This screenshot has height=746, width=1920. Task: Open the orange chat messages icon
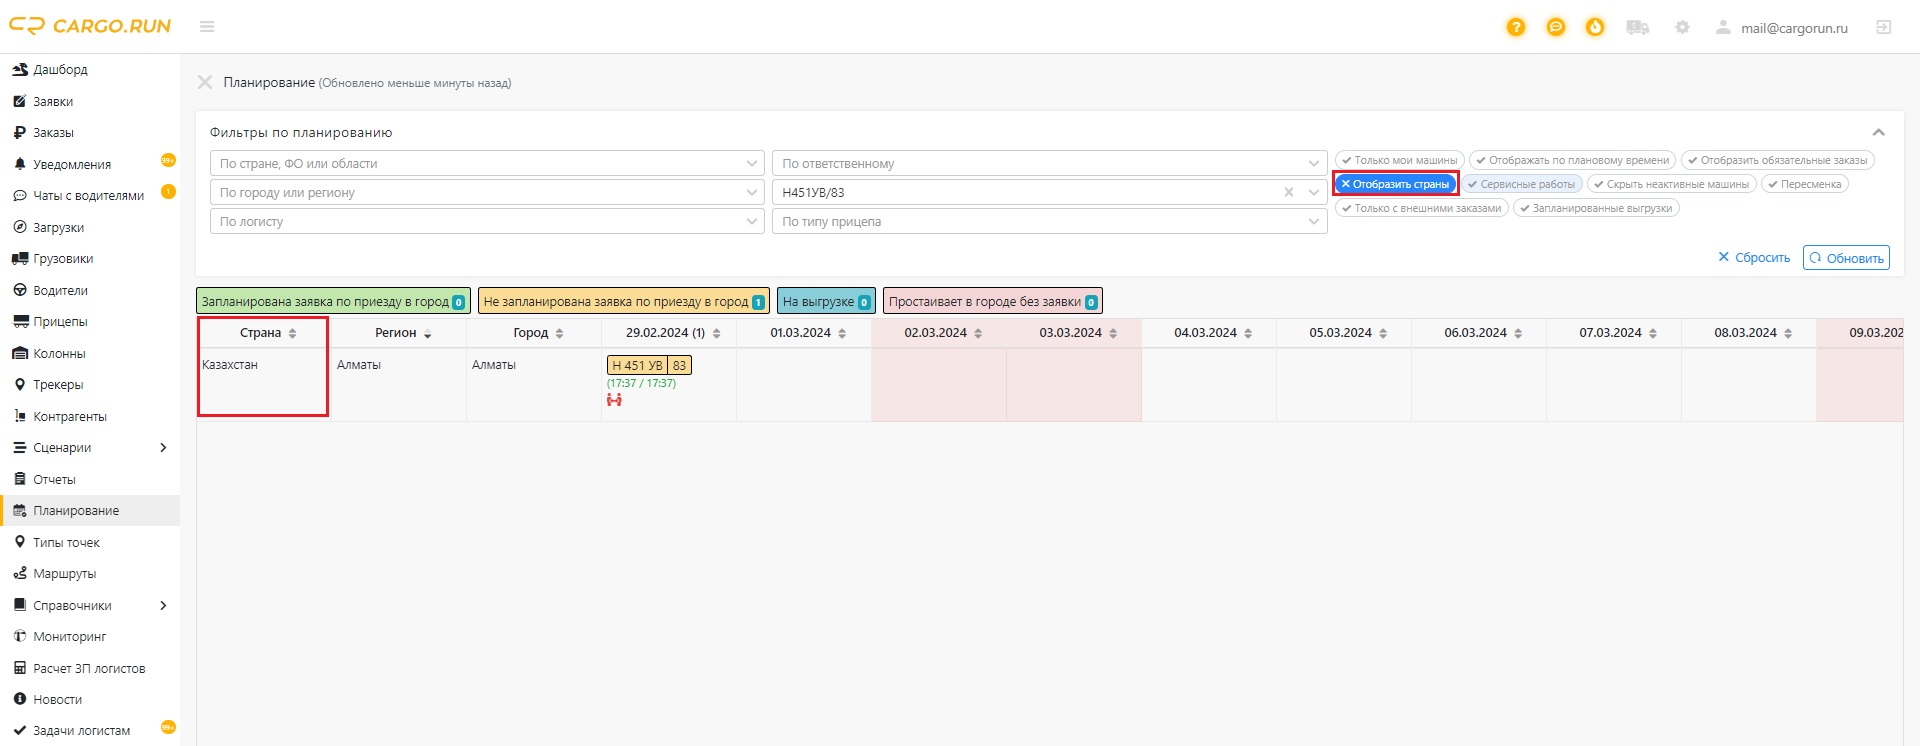tap(1555, 28)
